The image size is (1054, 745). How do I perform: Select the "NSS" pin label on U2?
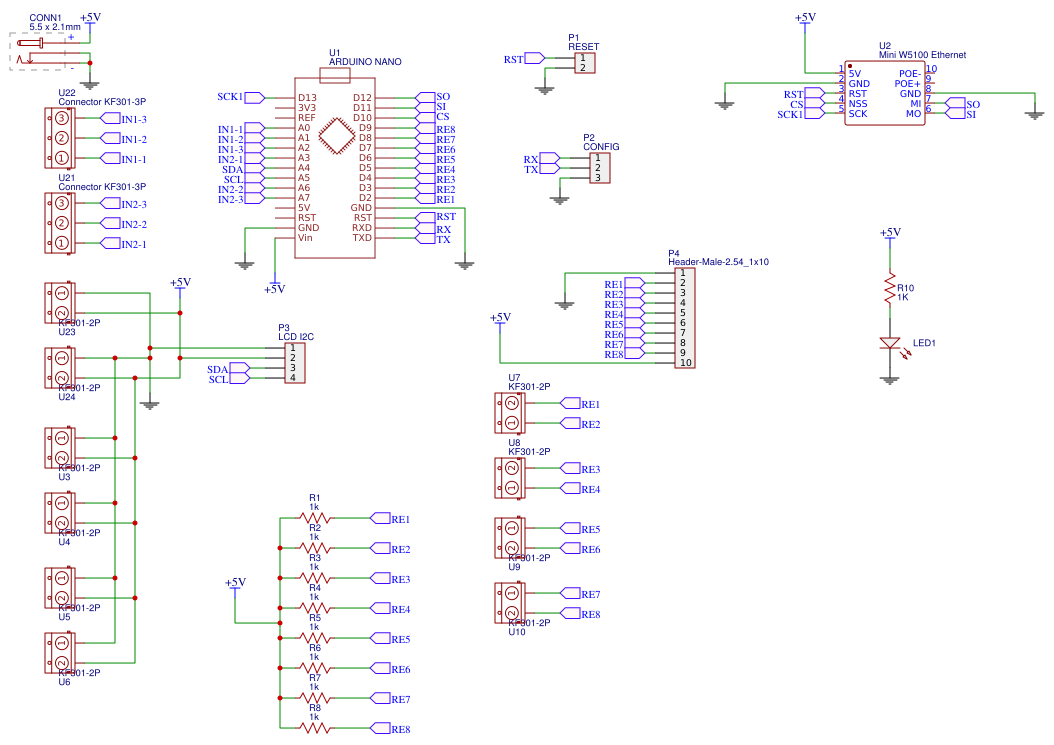coord(858,104)
